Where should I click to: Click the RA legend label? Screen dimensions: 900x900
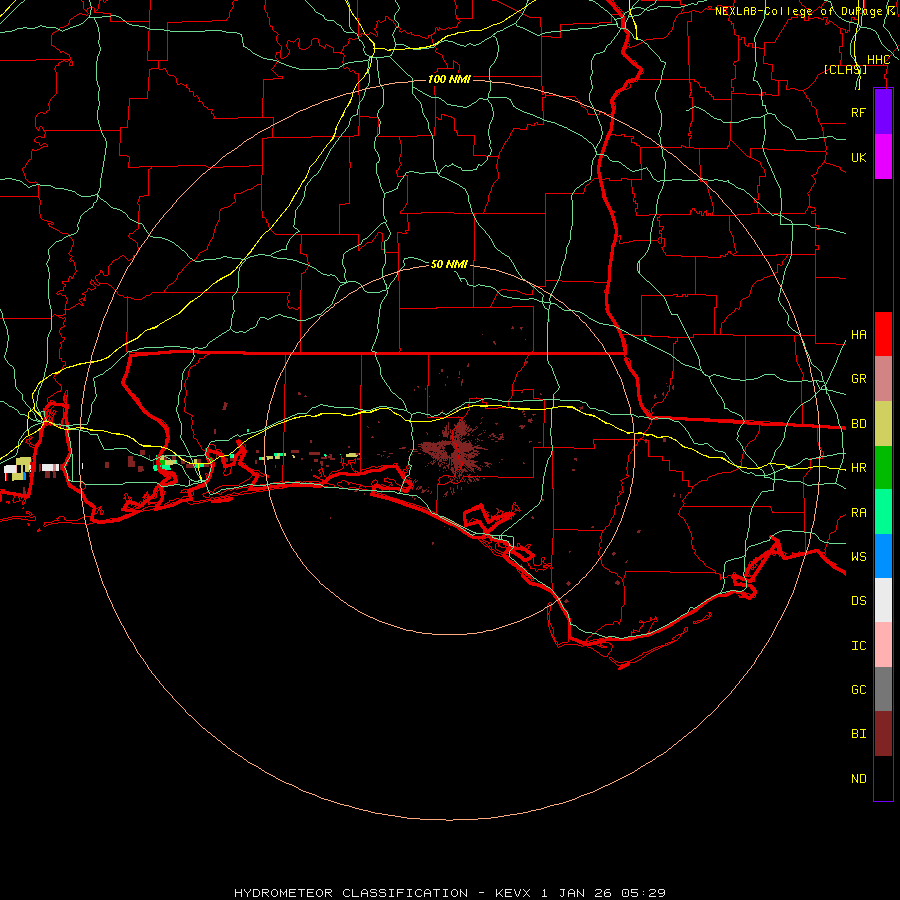tap(858, 513)
